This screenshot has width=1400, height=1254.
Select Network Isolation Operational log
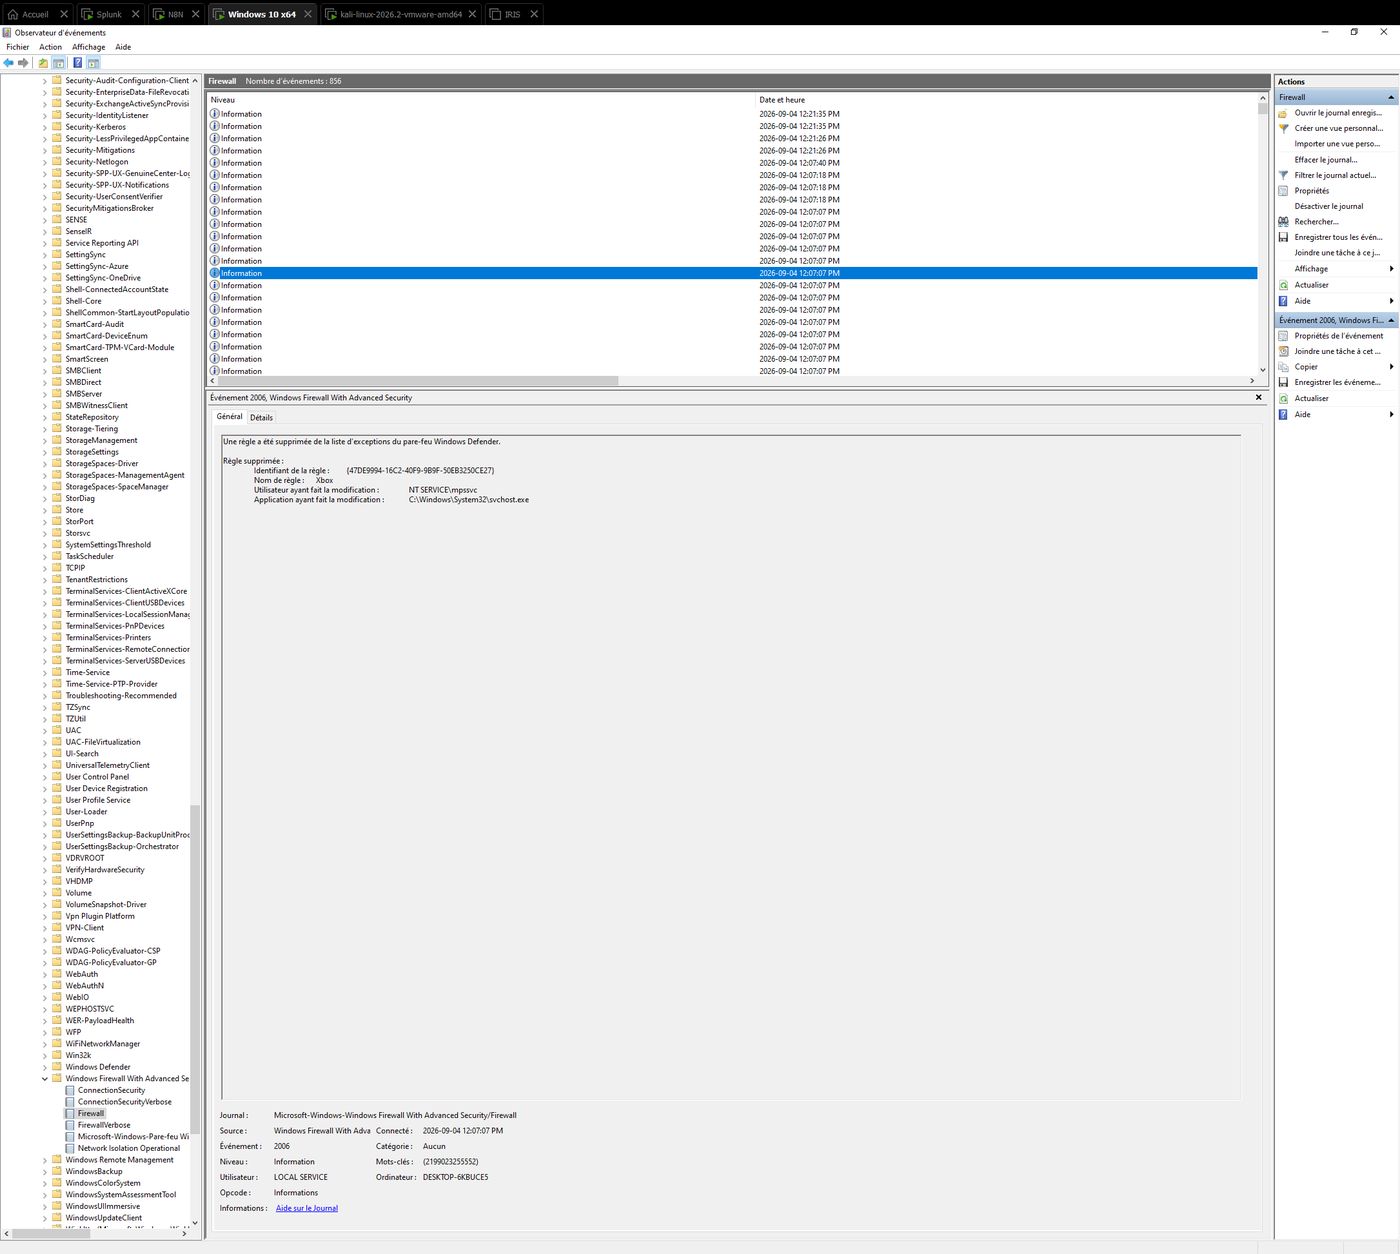[129, 1148]
